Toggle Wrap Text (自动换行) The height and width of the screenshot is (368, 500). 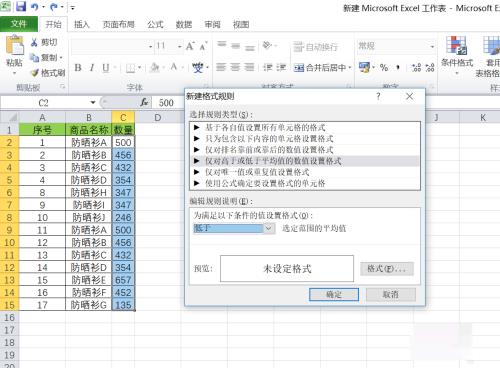click(x=316, y=47)
